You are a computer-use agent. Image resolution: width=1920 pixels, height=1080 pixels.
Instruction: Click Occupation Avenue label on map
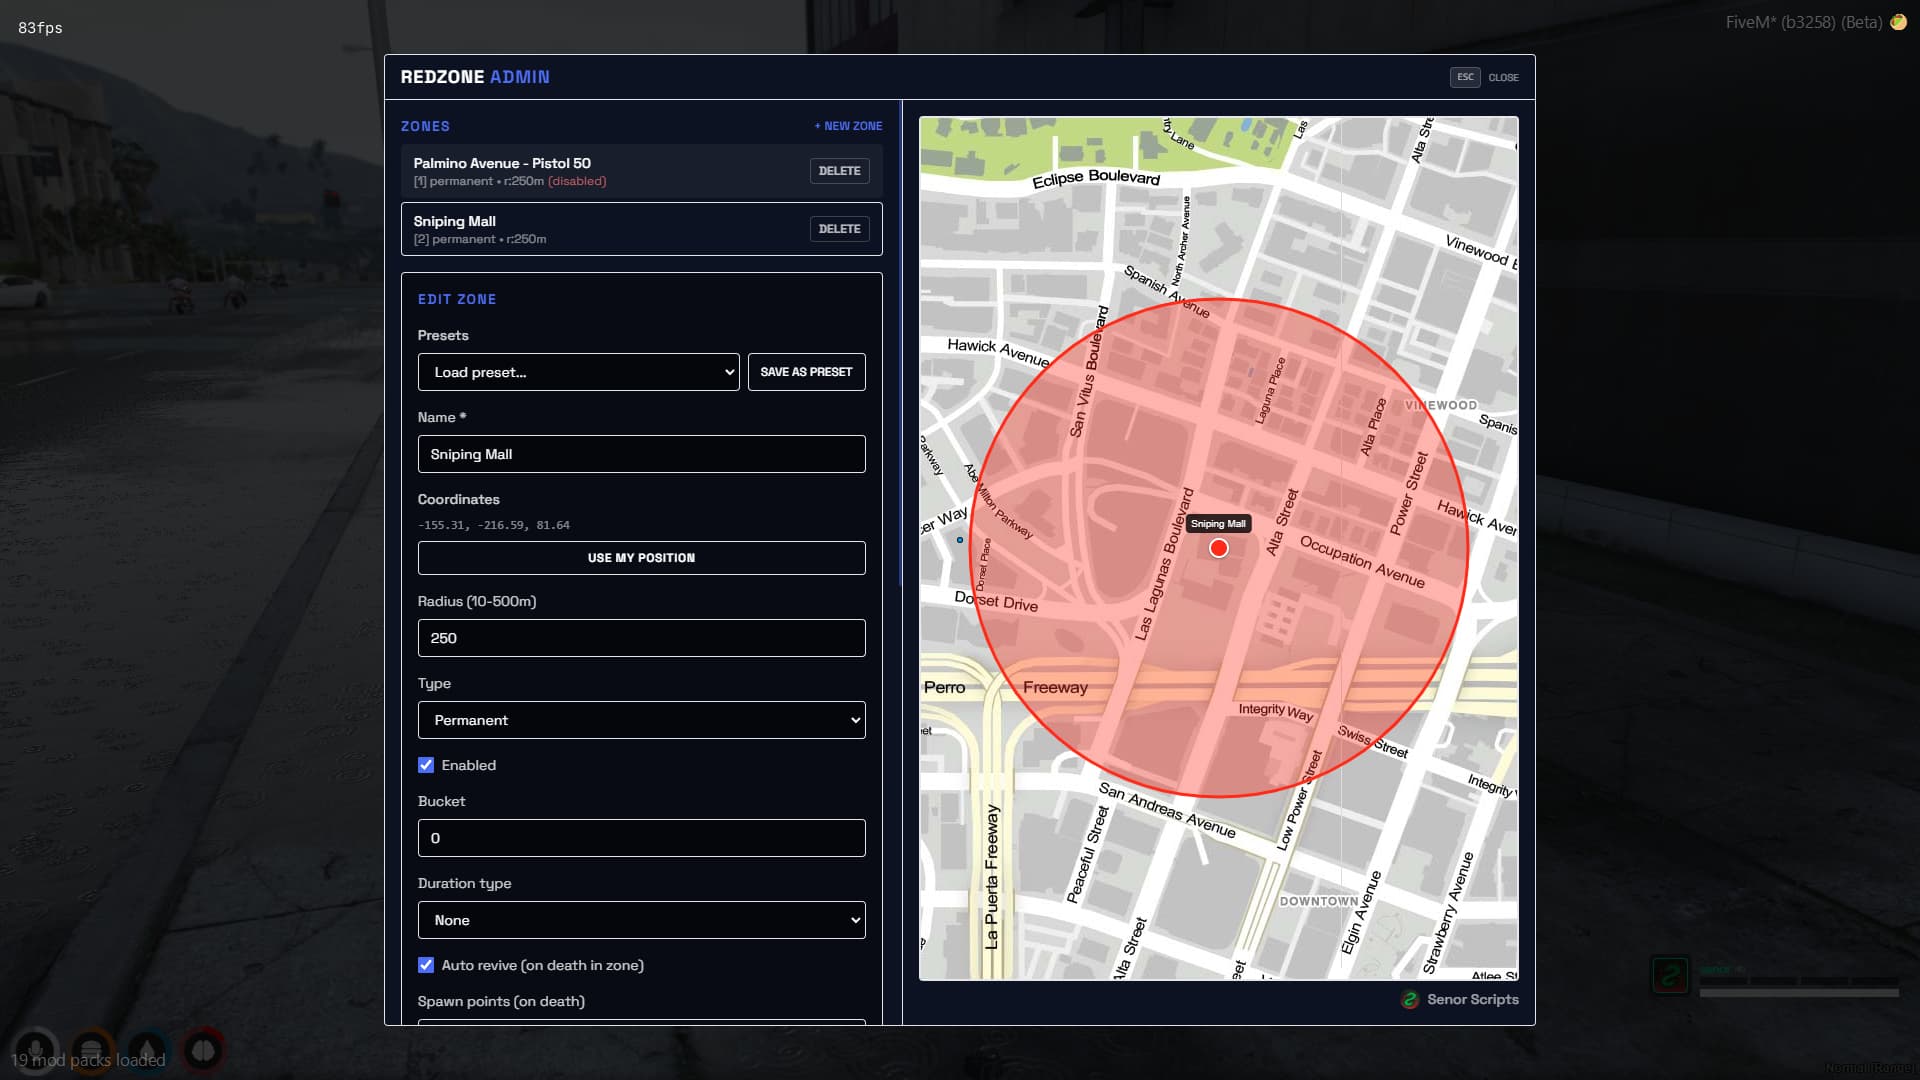coord(1362,562)
